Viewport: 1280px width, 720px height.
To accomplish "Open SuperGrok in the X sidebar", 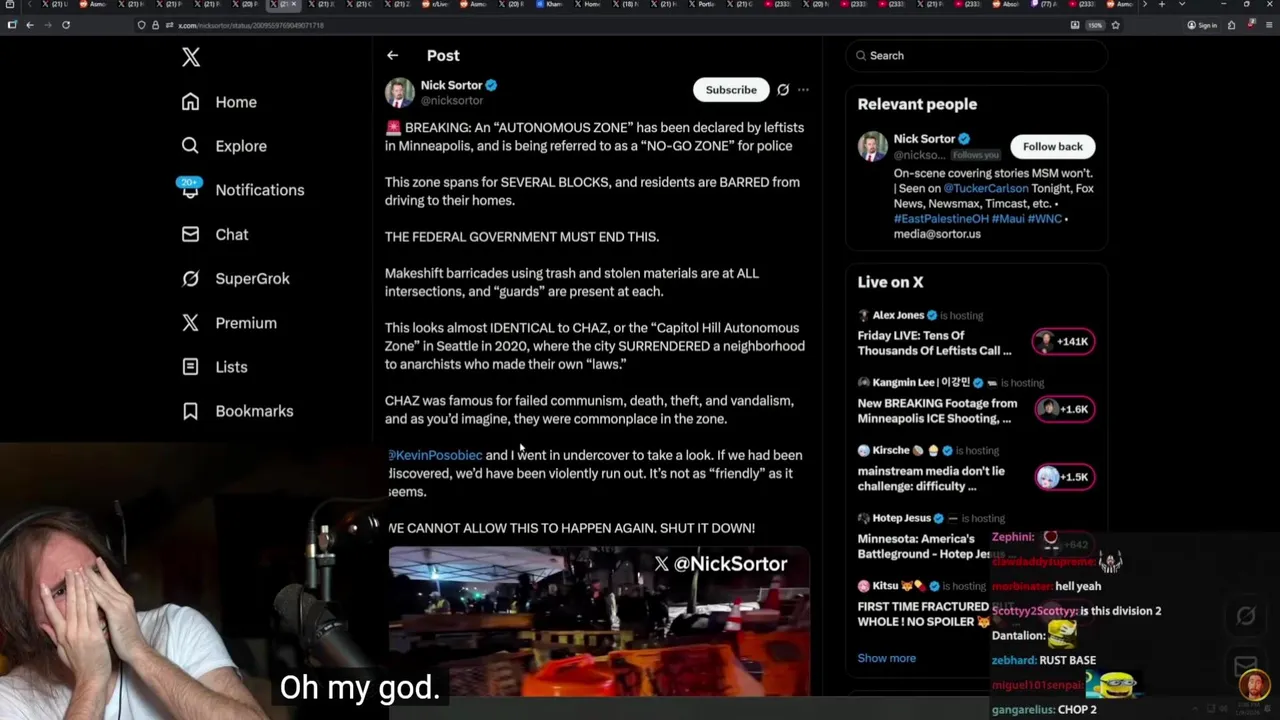I will [x=235, y=278].
